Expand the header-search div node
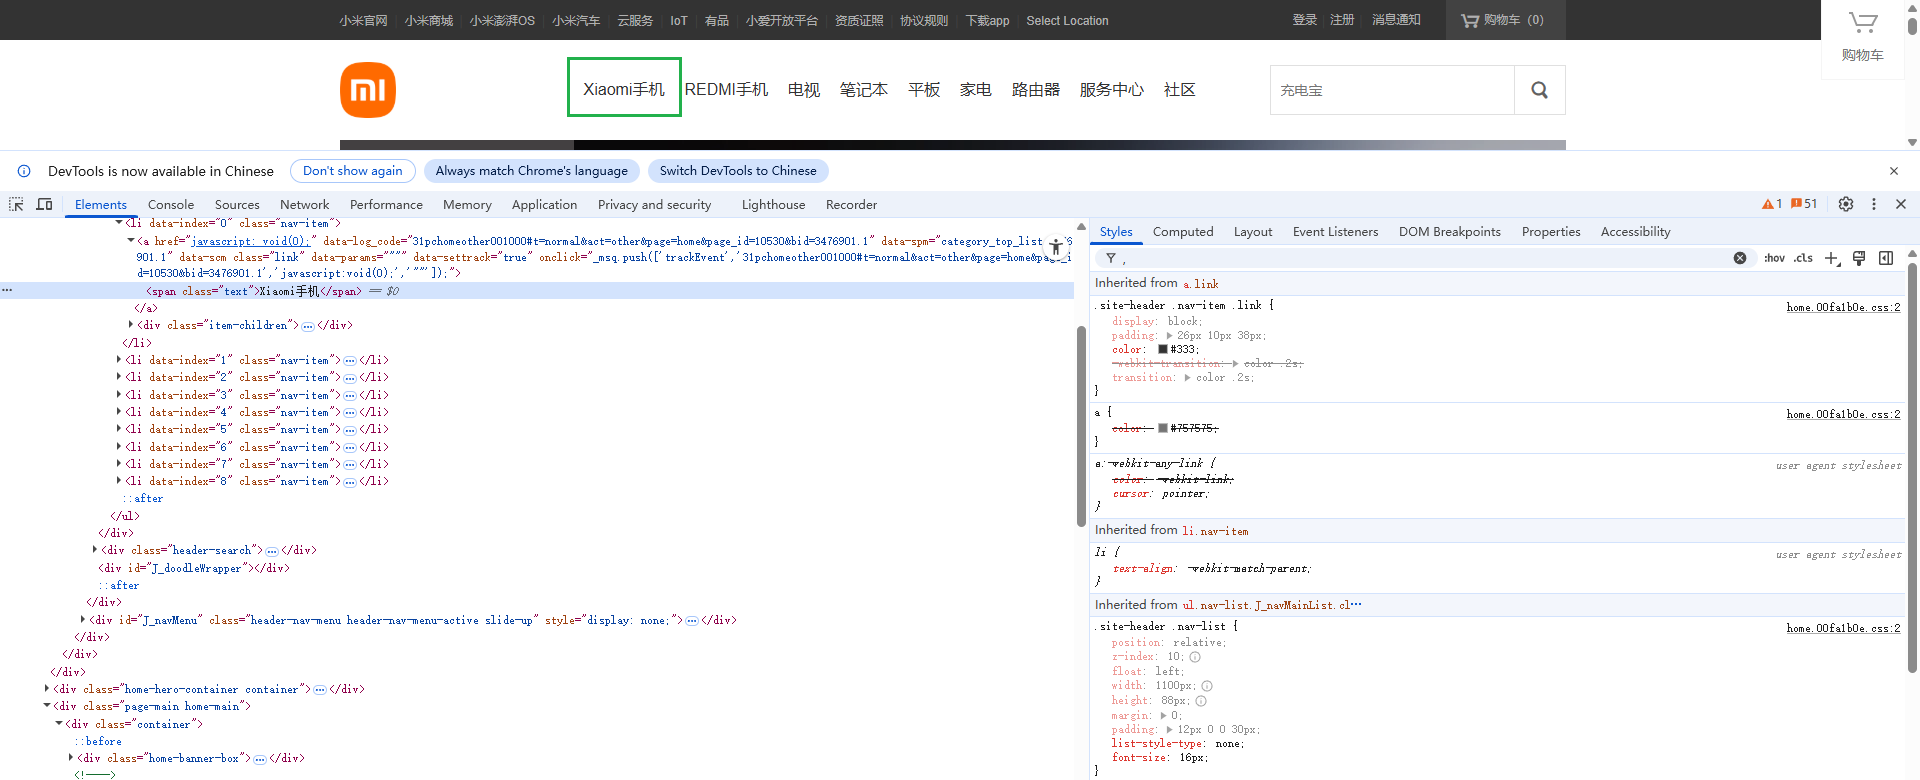 click(95, 550)
